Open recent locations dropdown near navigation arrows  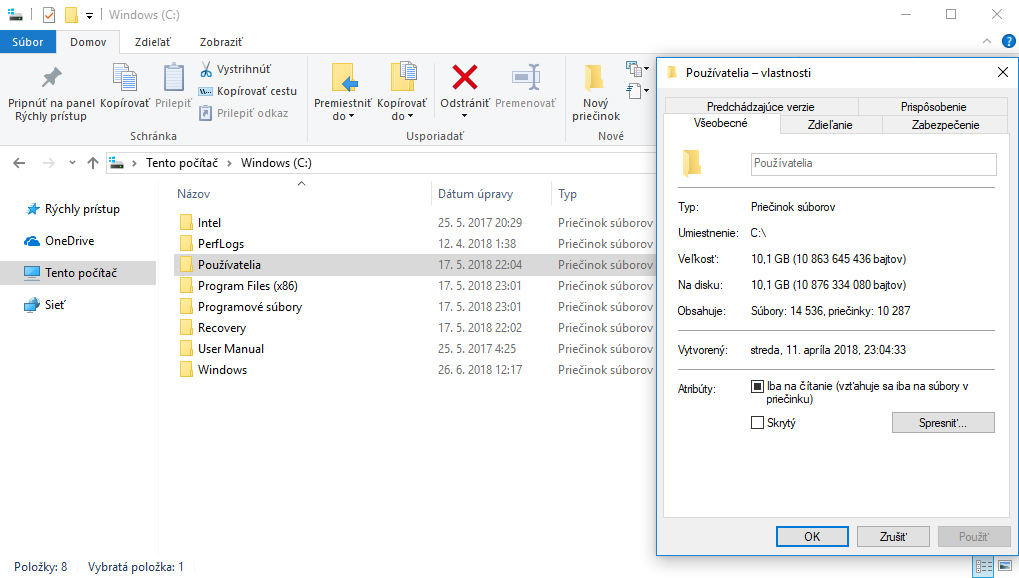(72, 163)
